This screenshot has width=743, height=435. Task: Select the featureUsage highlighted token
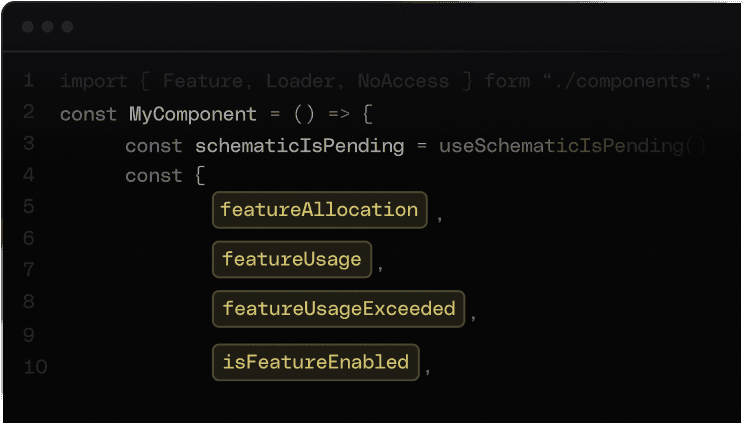click(291, 259)
